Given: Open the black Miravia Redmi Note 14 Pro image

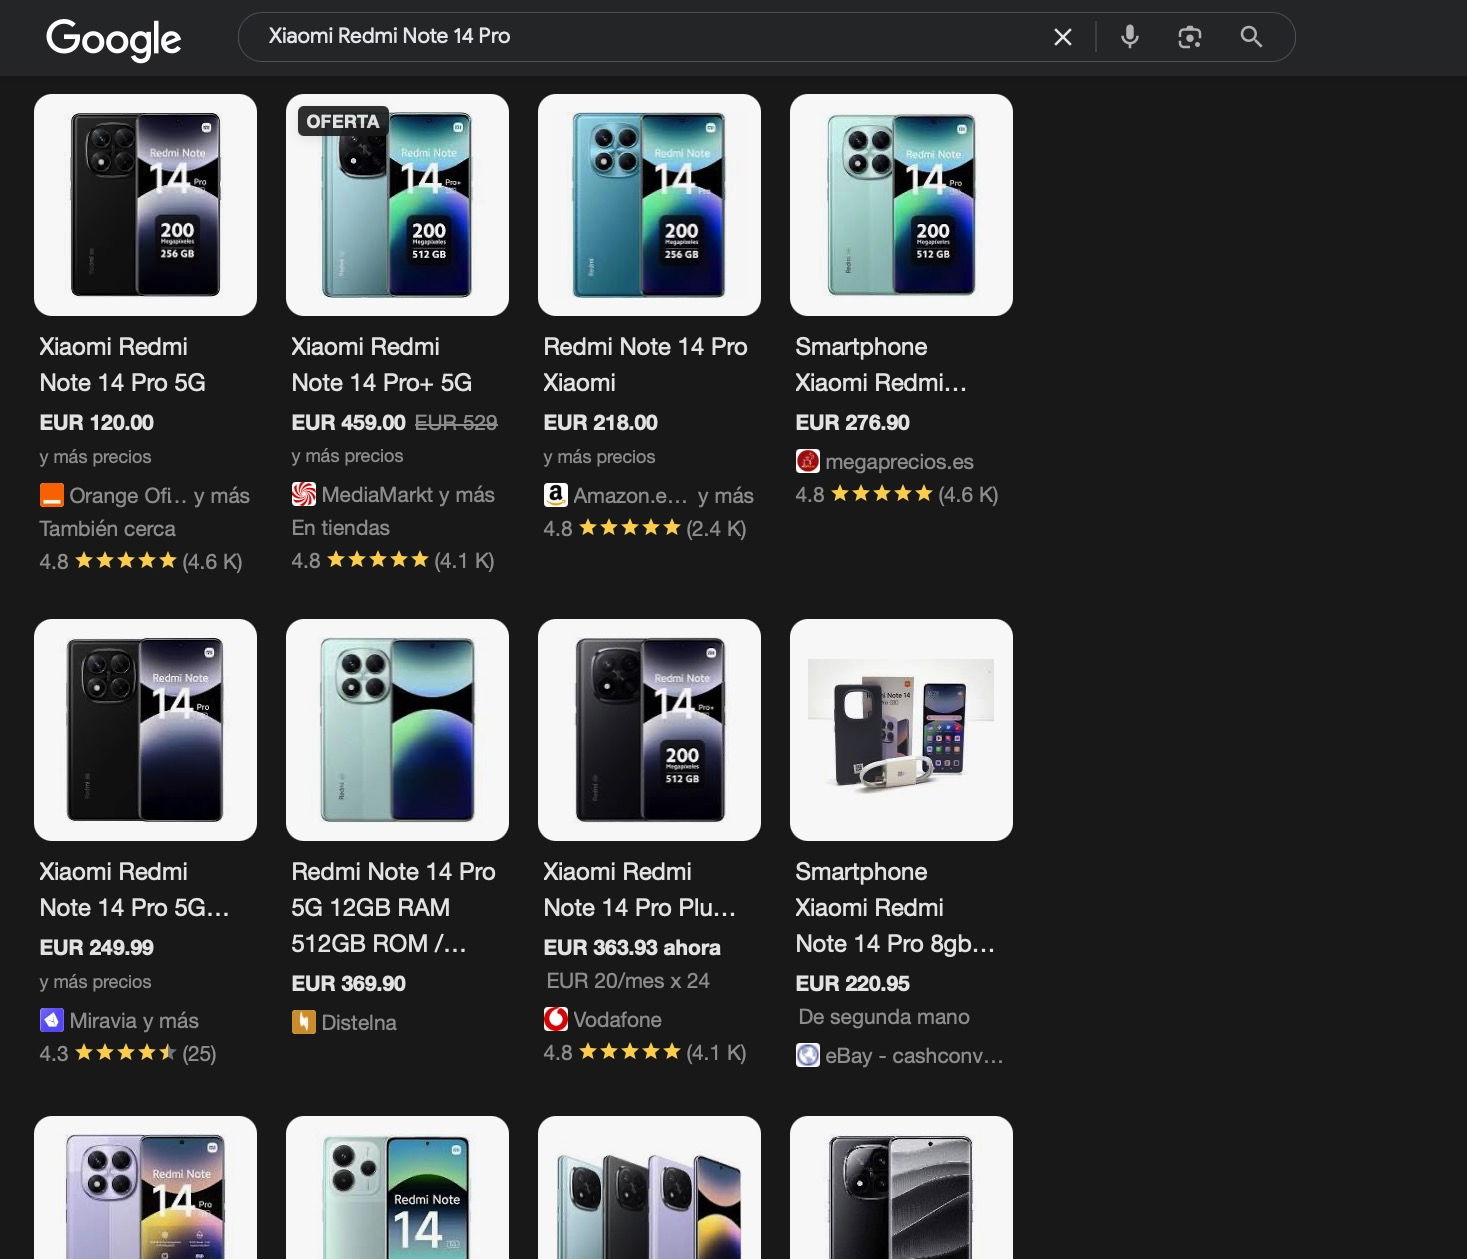Looking at the screenshot, I should click(x=145, y=730).
